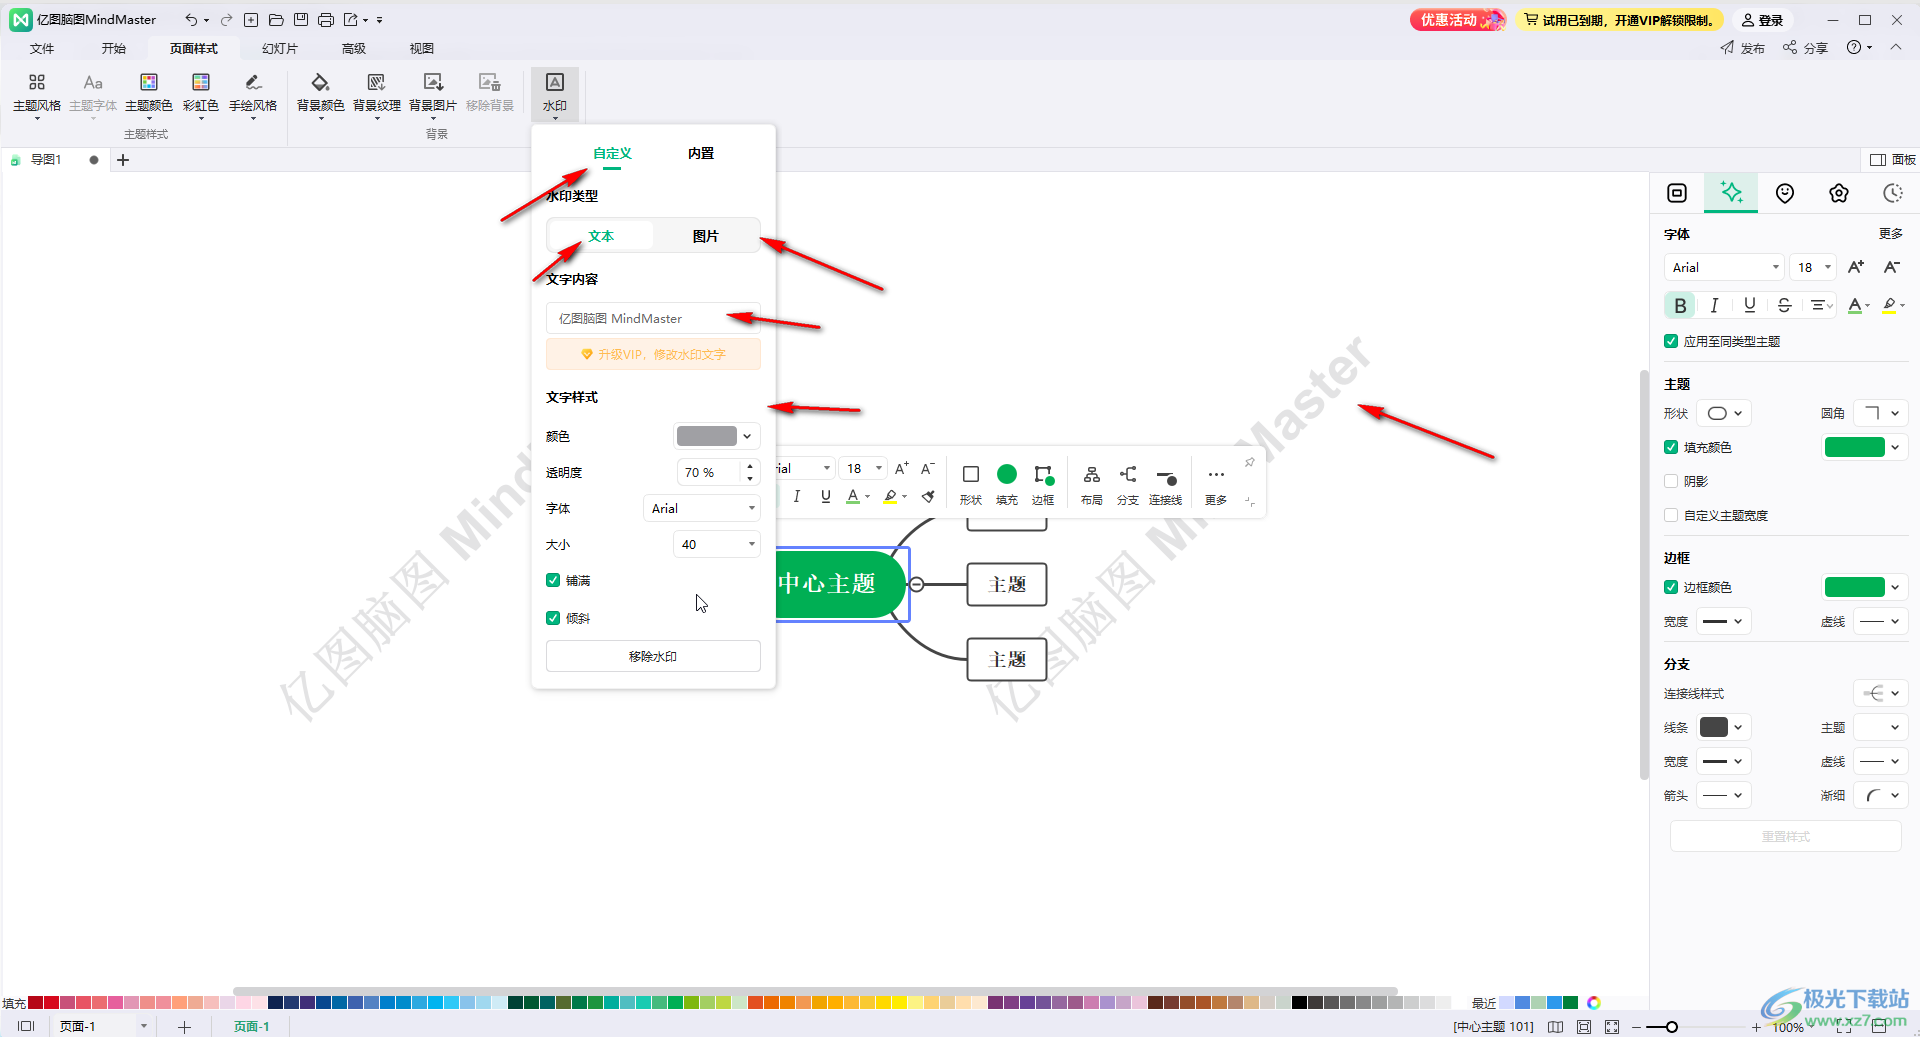
Task: Open the 主题颜色 theme color picker
Action: pos(149,95)
